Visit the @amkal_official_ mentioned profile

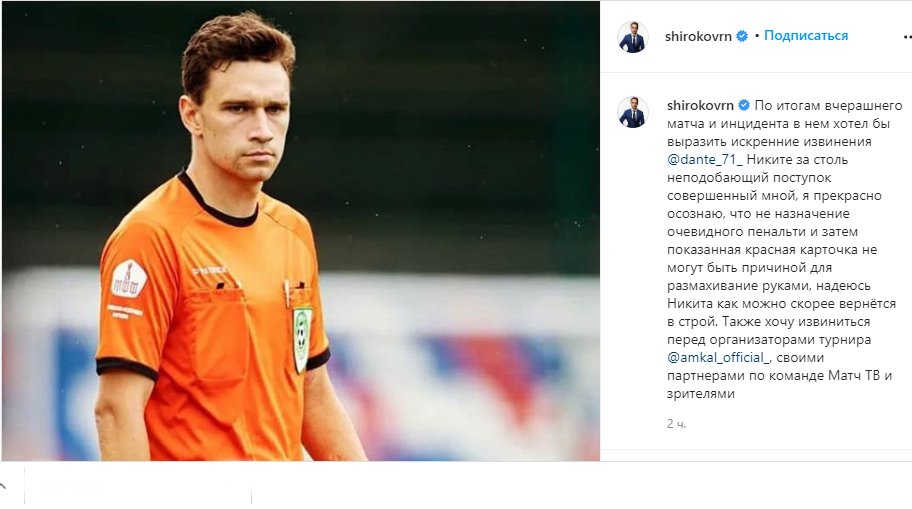coord(718,357)
